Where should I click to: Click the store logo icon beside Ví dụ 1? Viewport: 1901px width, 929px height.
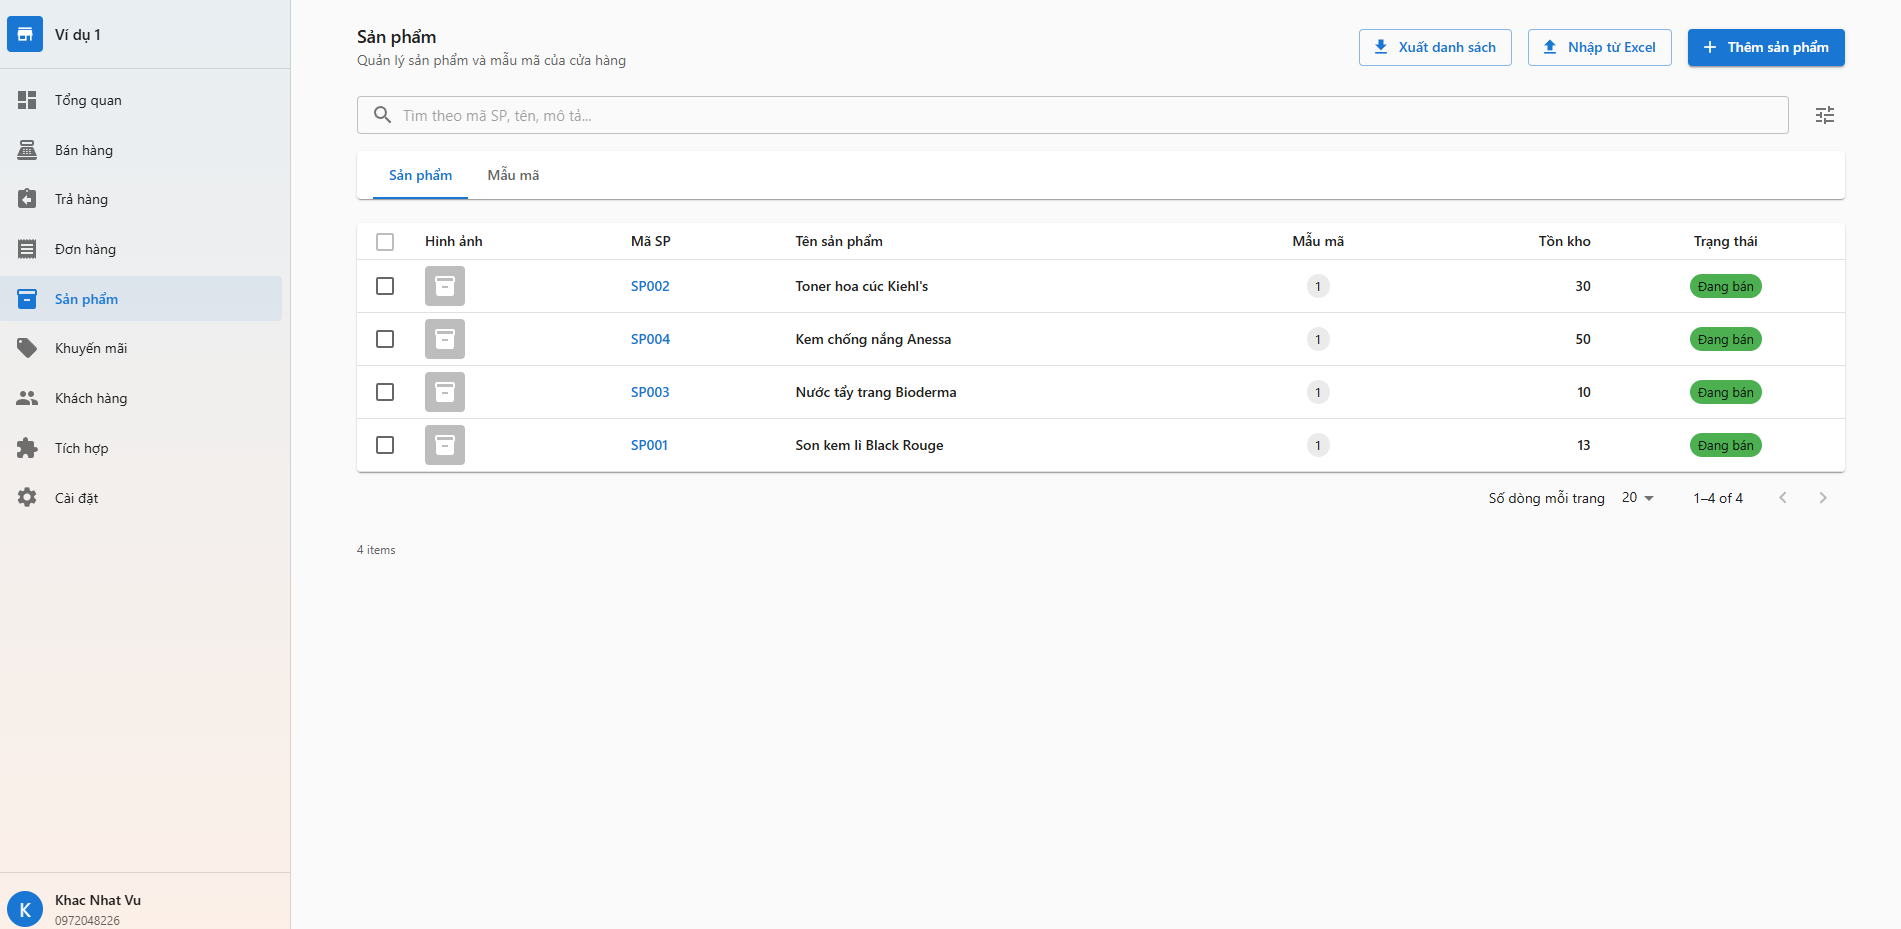pyautogui.click(x=25, y=34)
